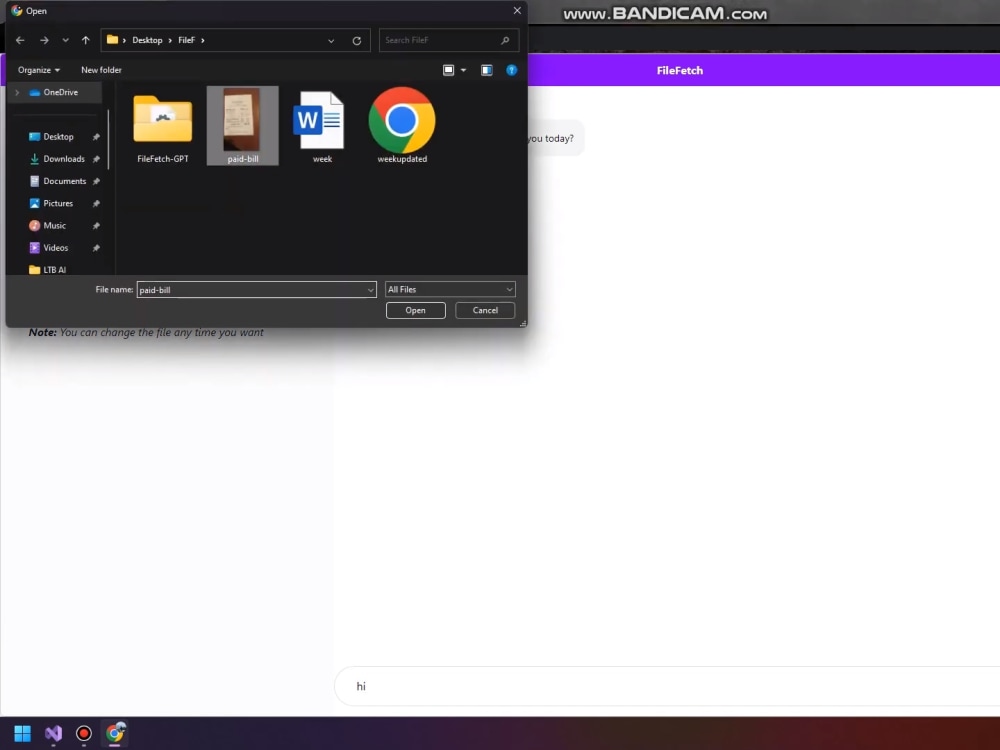Open the Windows Start menu
The height and width of the screenshot is (750, 1000).
click(x=22, y=733)
